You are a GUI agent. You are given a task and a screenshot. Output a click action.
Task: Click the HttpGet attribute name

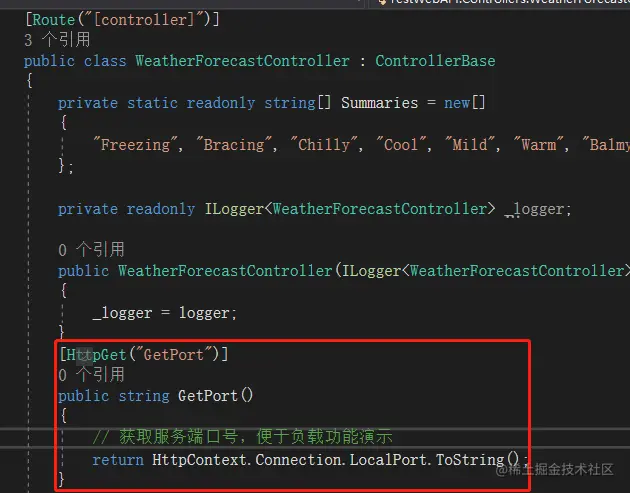[x=96, y=355]
